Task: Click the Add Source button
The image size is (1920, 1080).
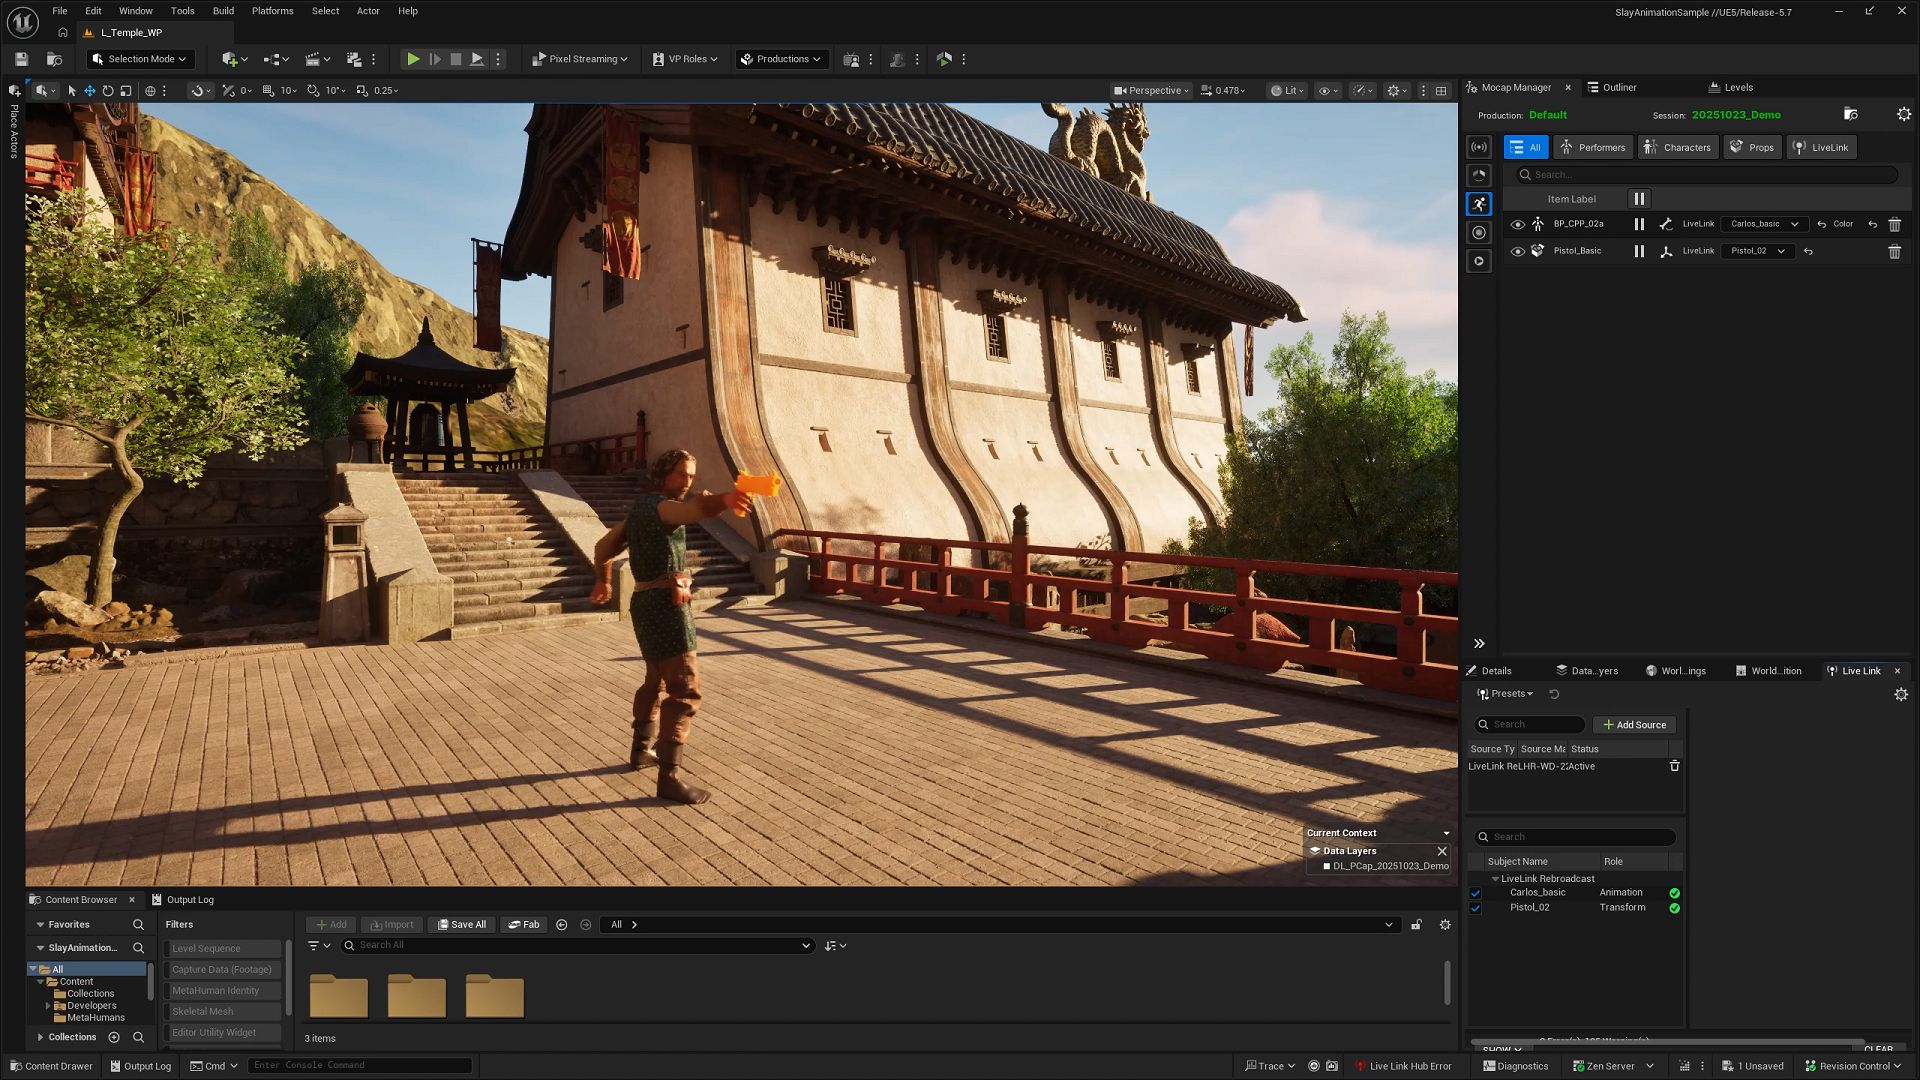Action: (x=1634, y=724)
